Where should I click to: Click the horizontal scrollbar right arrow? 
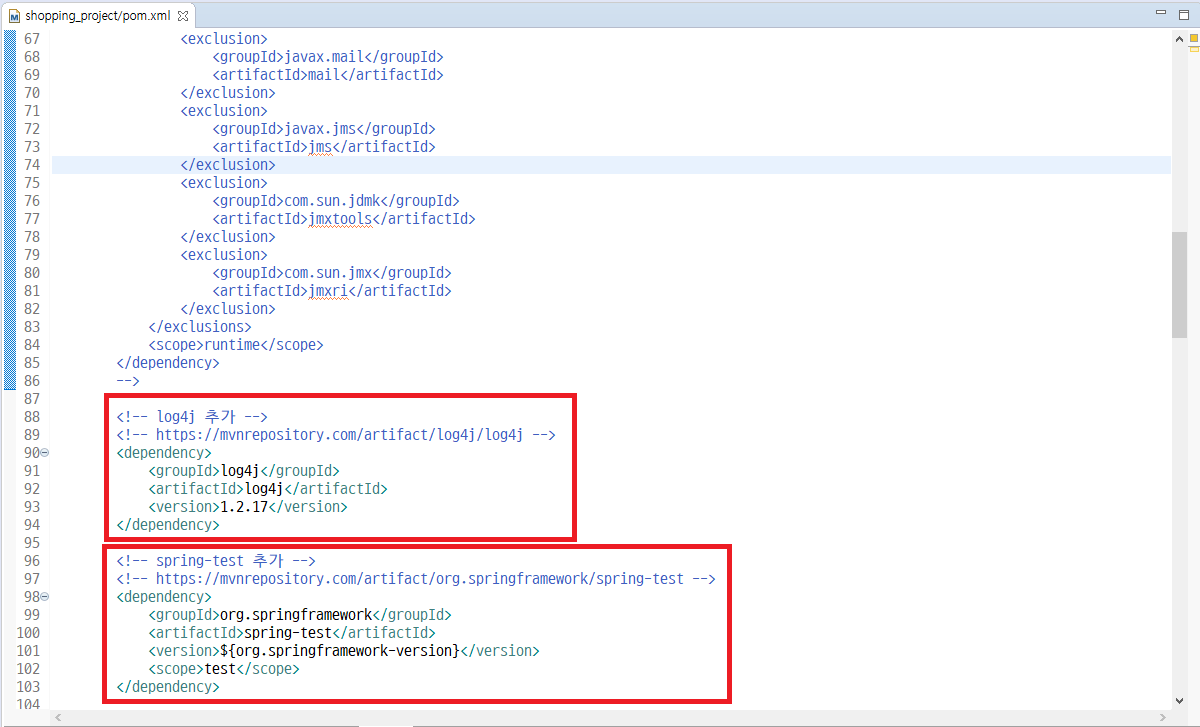(1163, 718)
